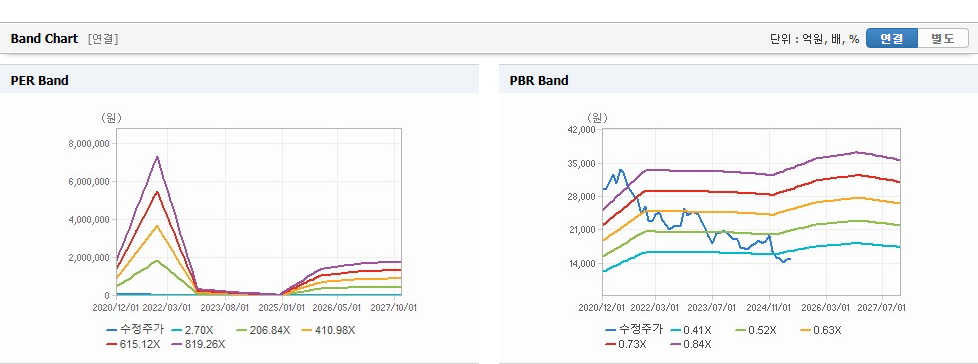Click the 2026/05/01 date label
Screen dimensions: 978x364
point(336,307)
